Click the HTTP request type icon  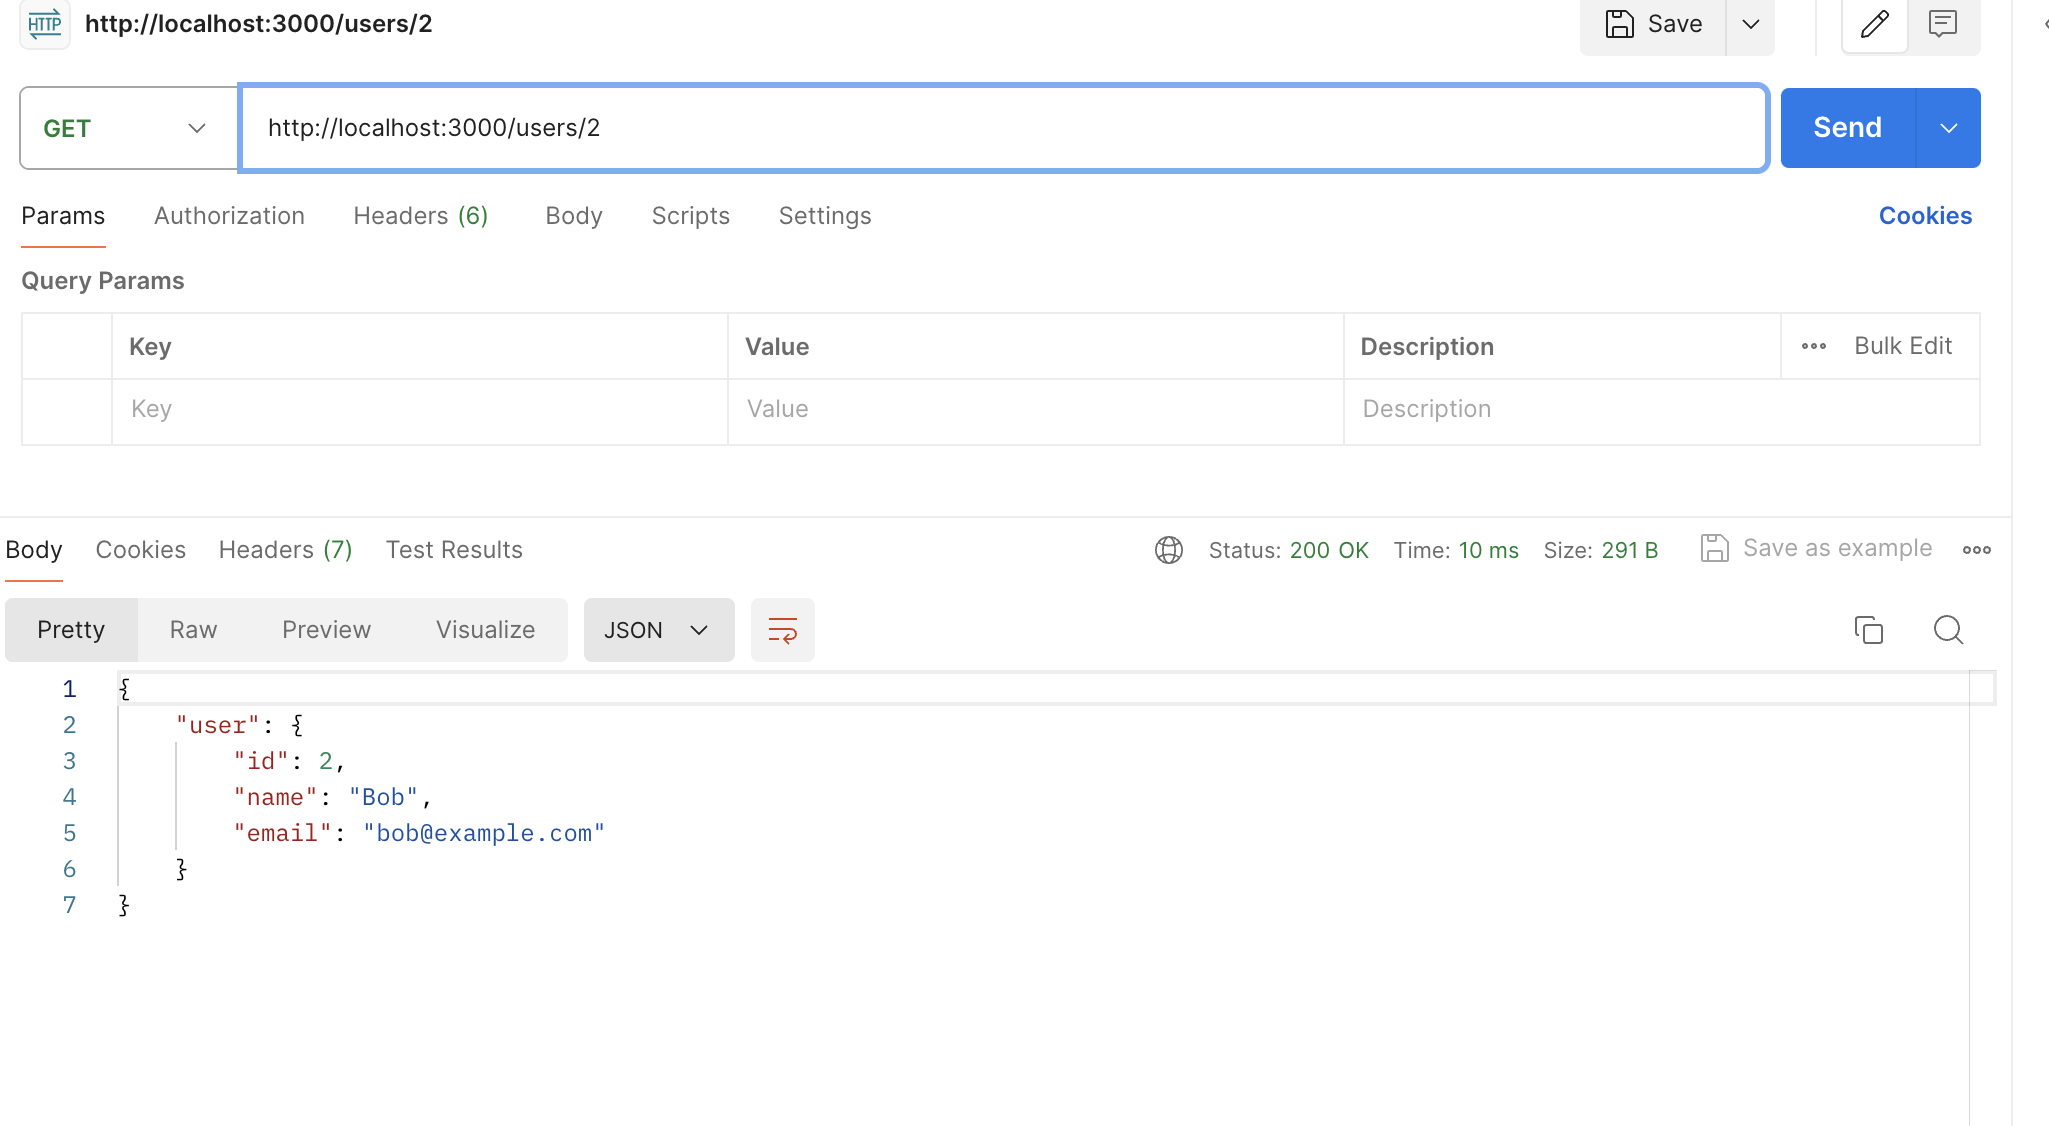pyautogui.click(x=45, y=24)
